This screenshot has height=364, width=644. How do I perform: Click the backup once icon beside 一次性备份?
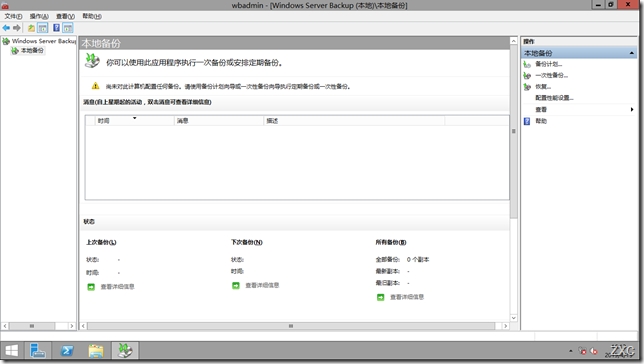click(527, 76)
